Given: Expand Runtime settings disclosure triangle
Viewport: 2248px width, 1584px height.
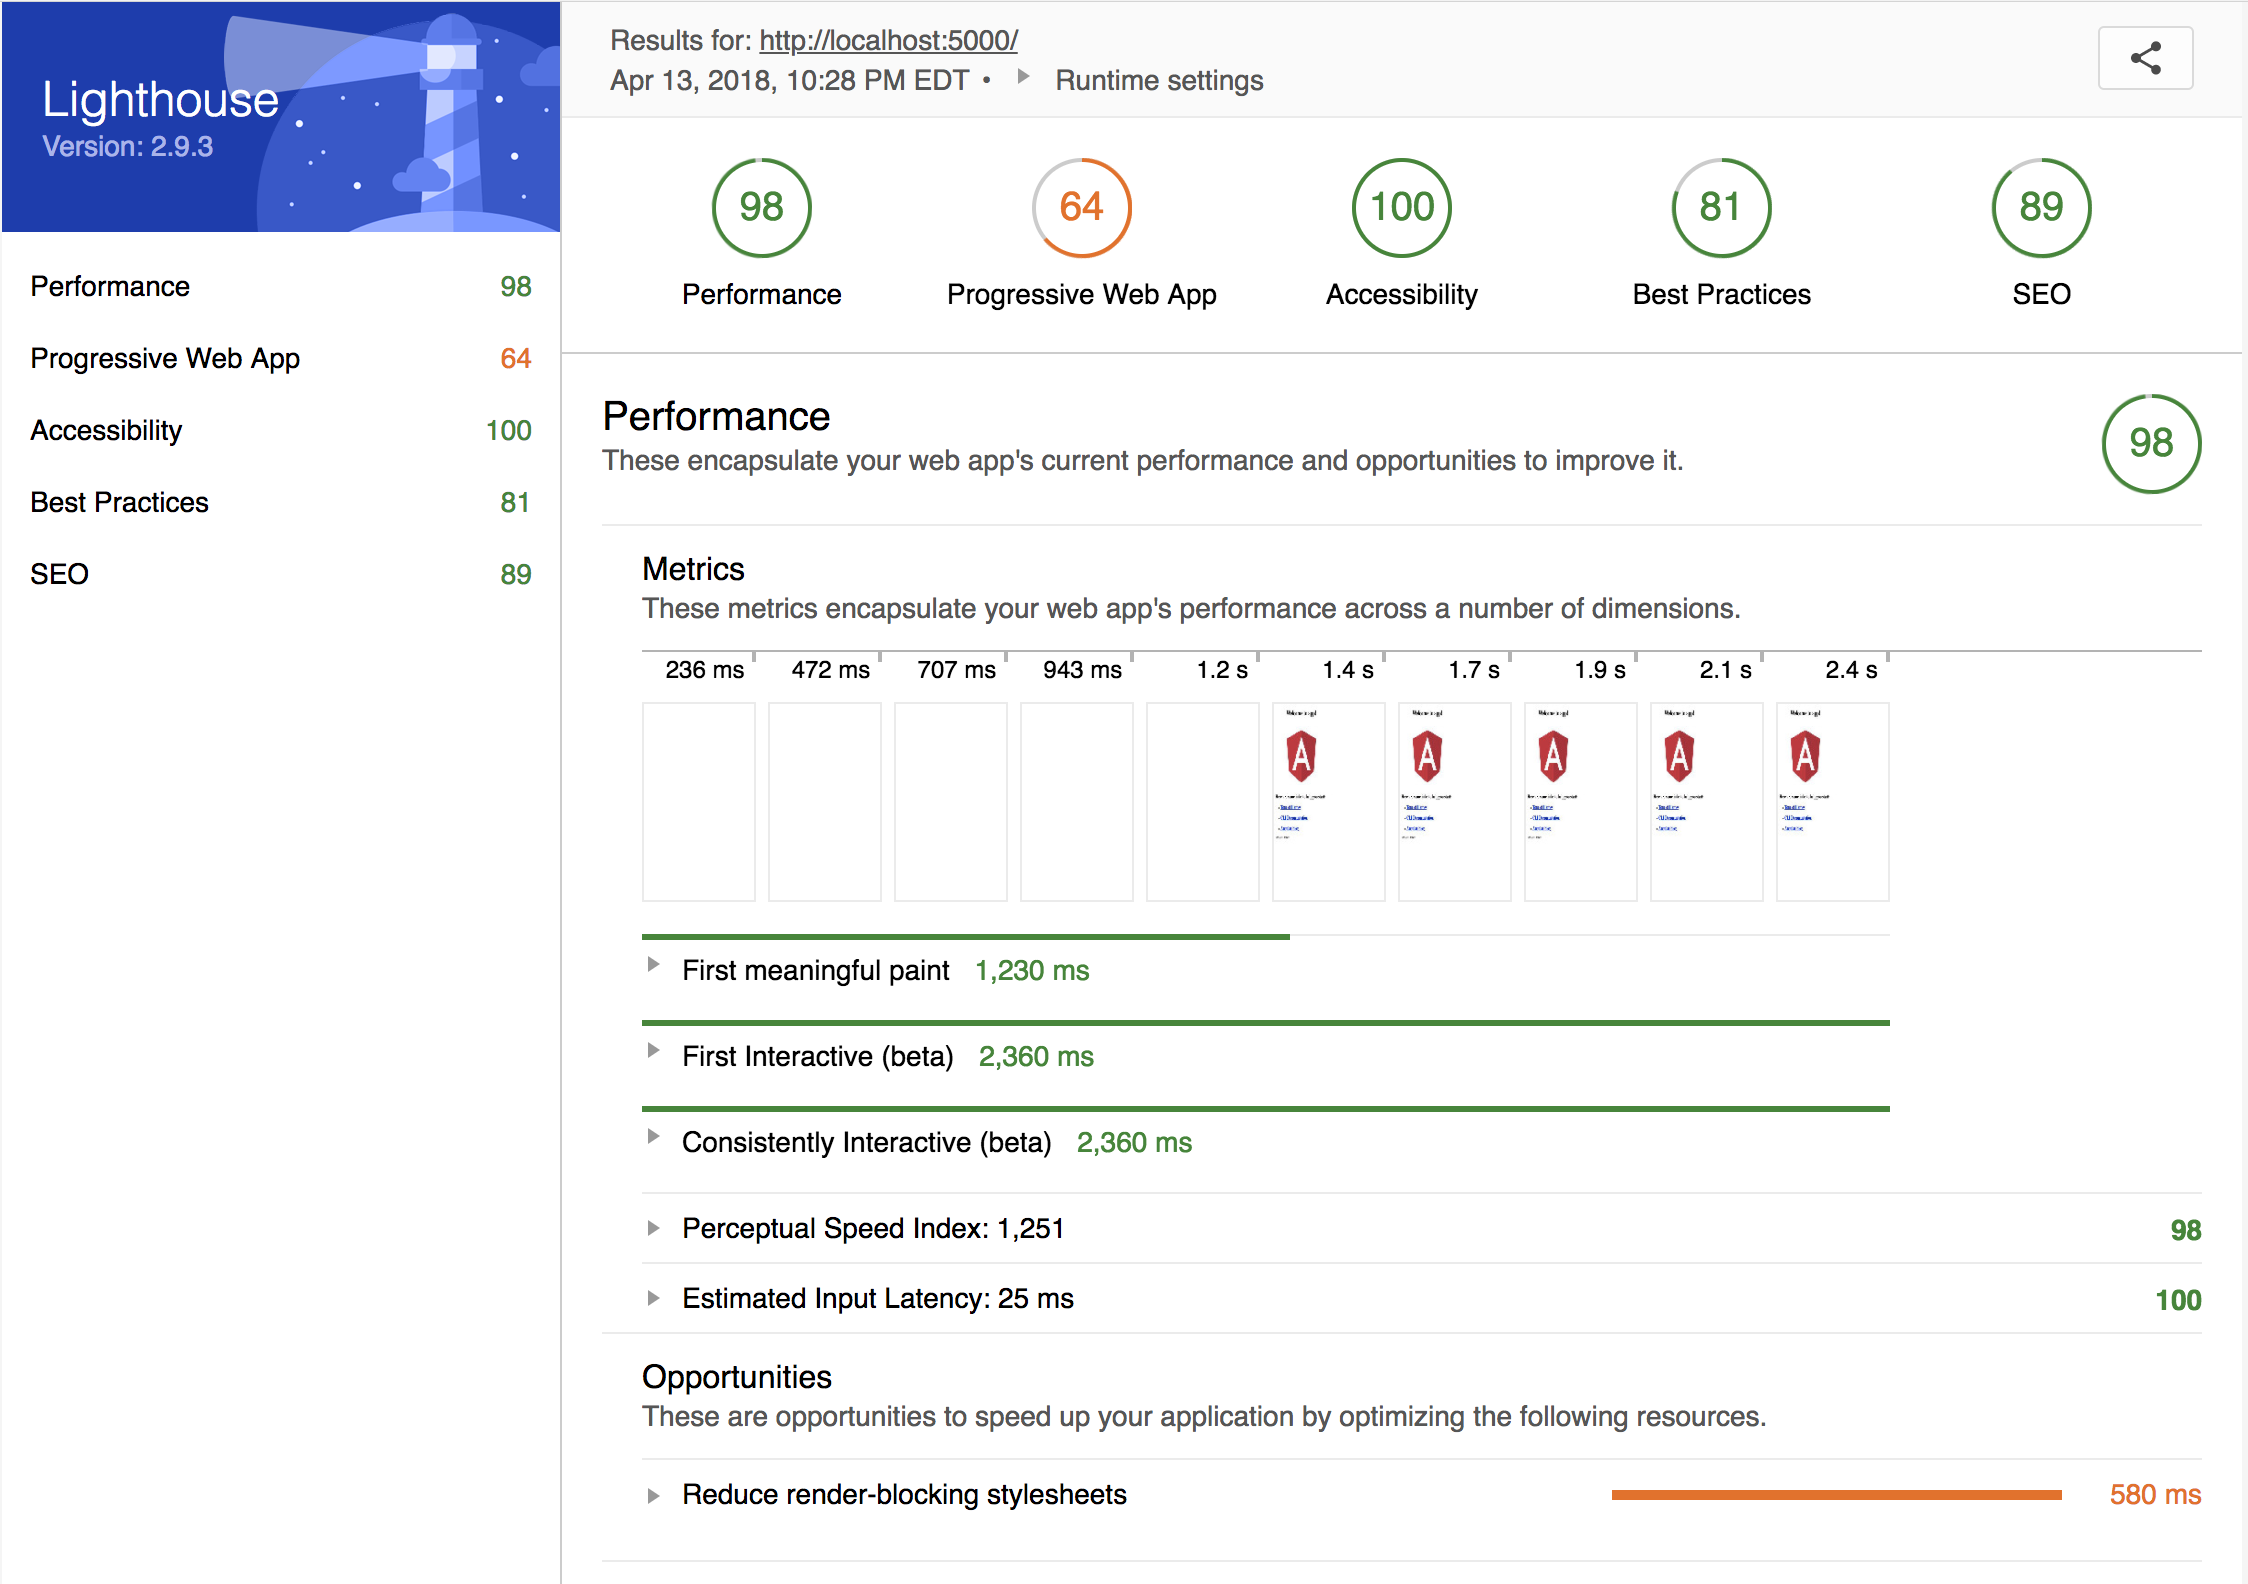Looking at the screenshot, I should pos(1023,77).
